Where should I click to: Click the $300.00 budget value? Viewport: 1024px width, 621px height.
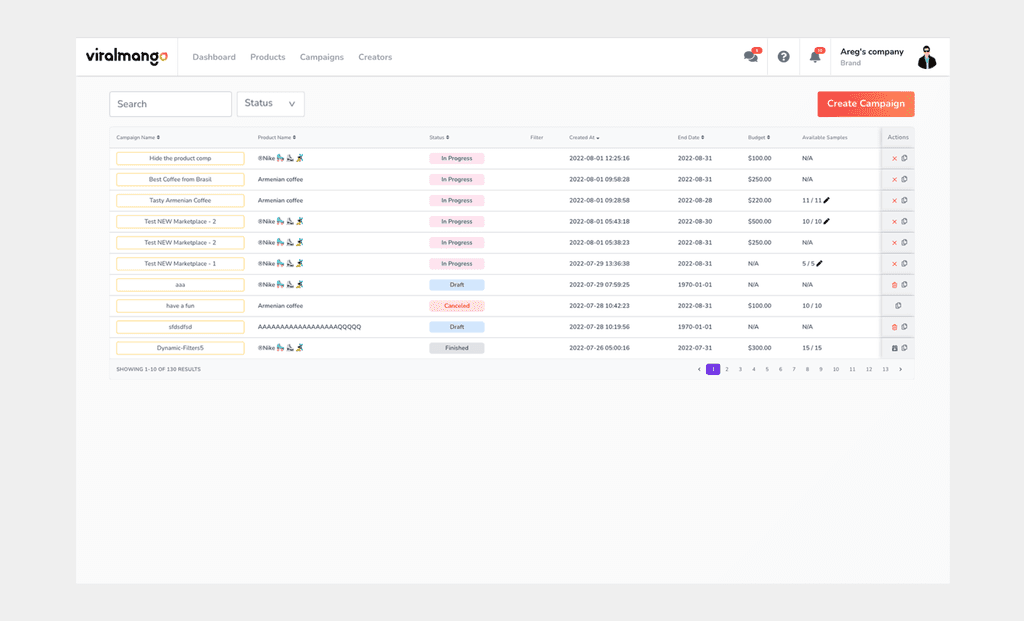(x=760, y=348)
